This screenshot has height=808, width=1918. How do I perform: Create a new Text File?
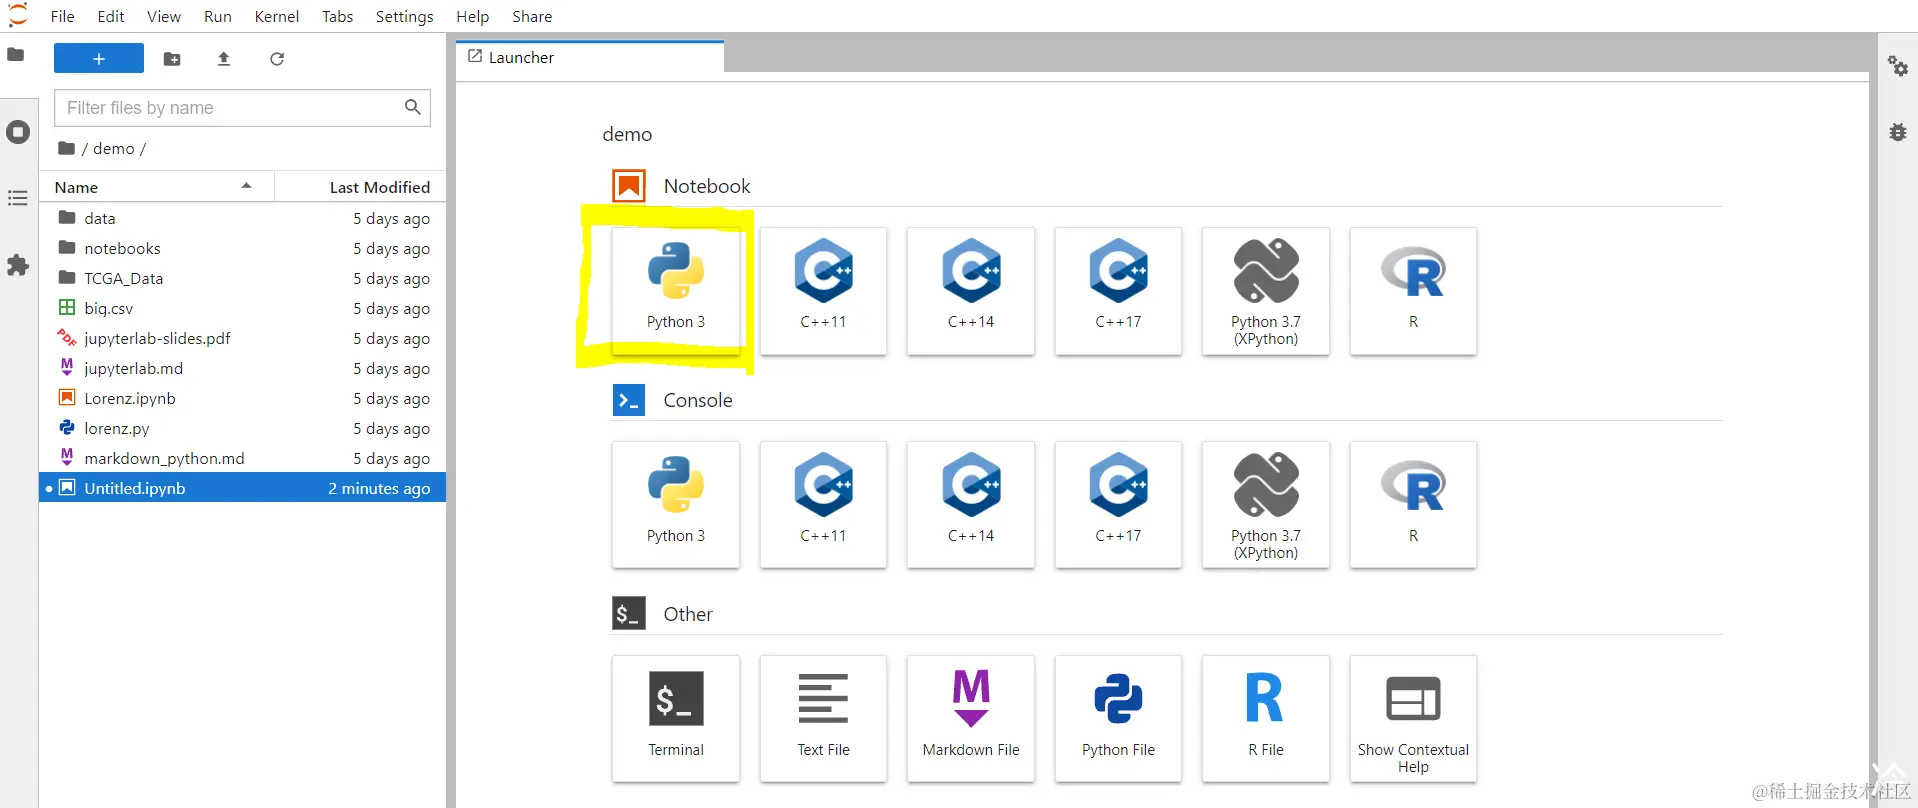coord(823,719)
